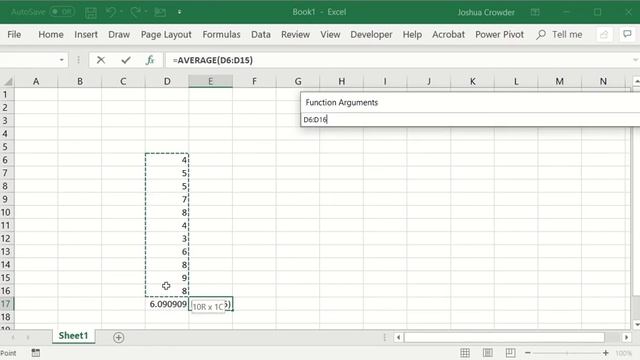The image size is (640, 360).
Task: Open the Page Layout tab
Action: [166, 35]
